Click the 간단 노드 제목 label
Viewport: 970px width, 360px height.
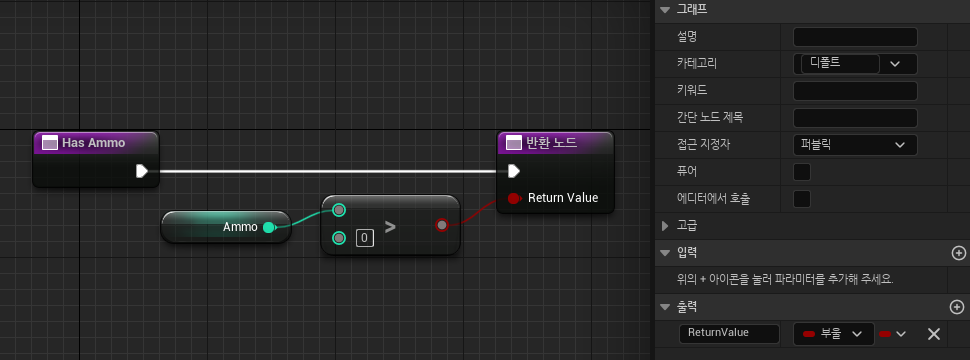(x=710, y=118)
